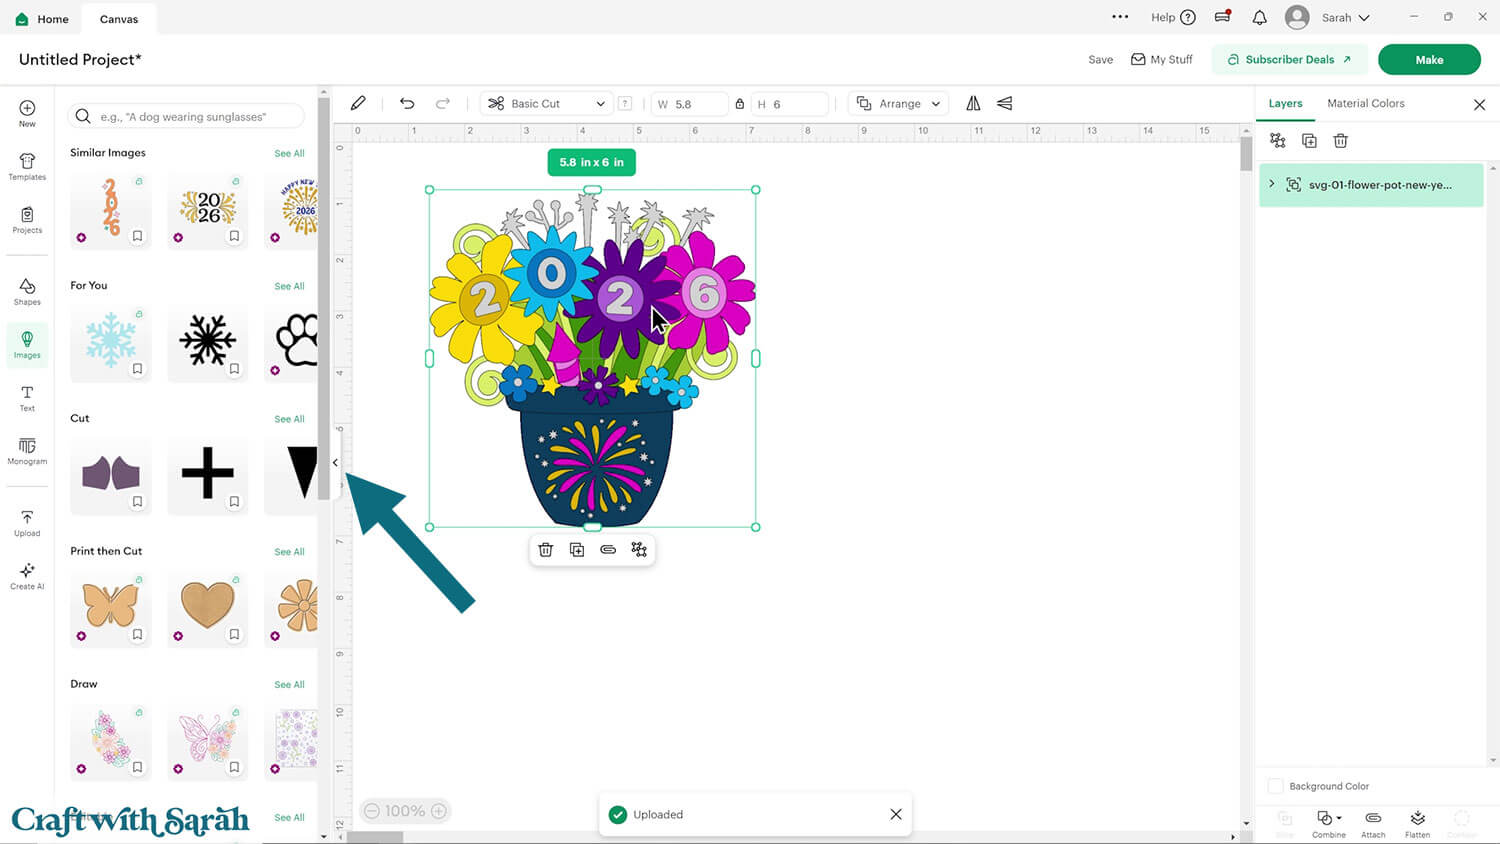
Task: Click the zoom-in plus button
Action: (439, 811)
